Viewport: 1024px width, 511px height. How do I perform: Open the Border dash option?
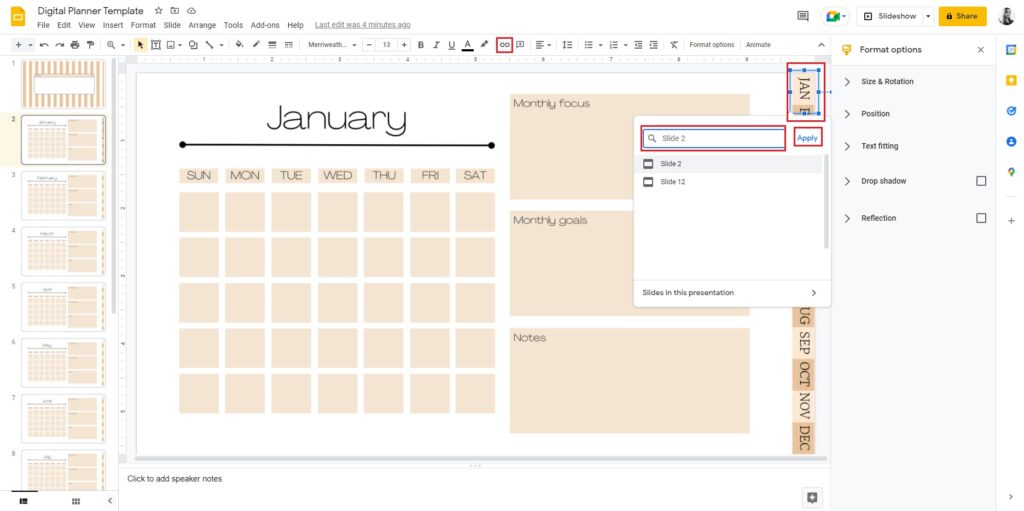point(289,45)
